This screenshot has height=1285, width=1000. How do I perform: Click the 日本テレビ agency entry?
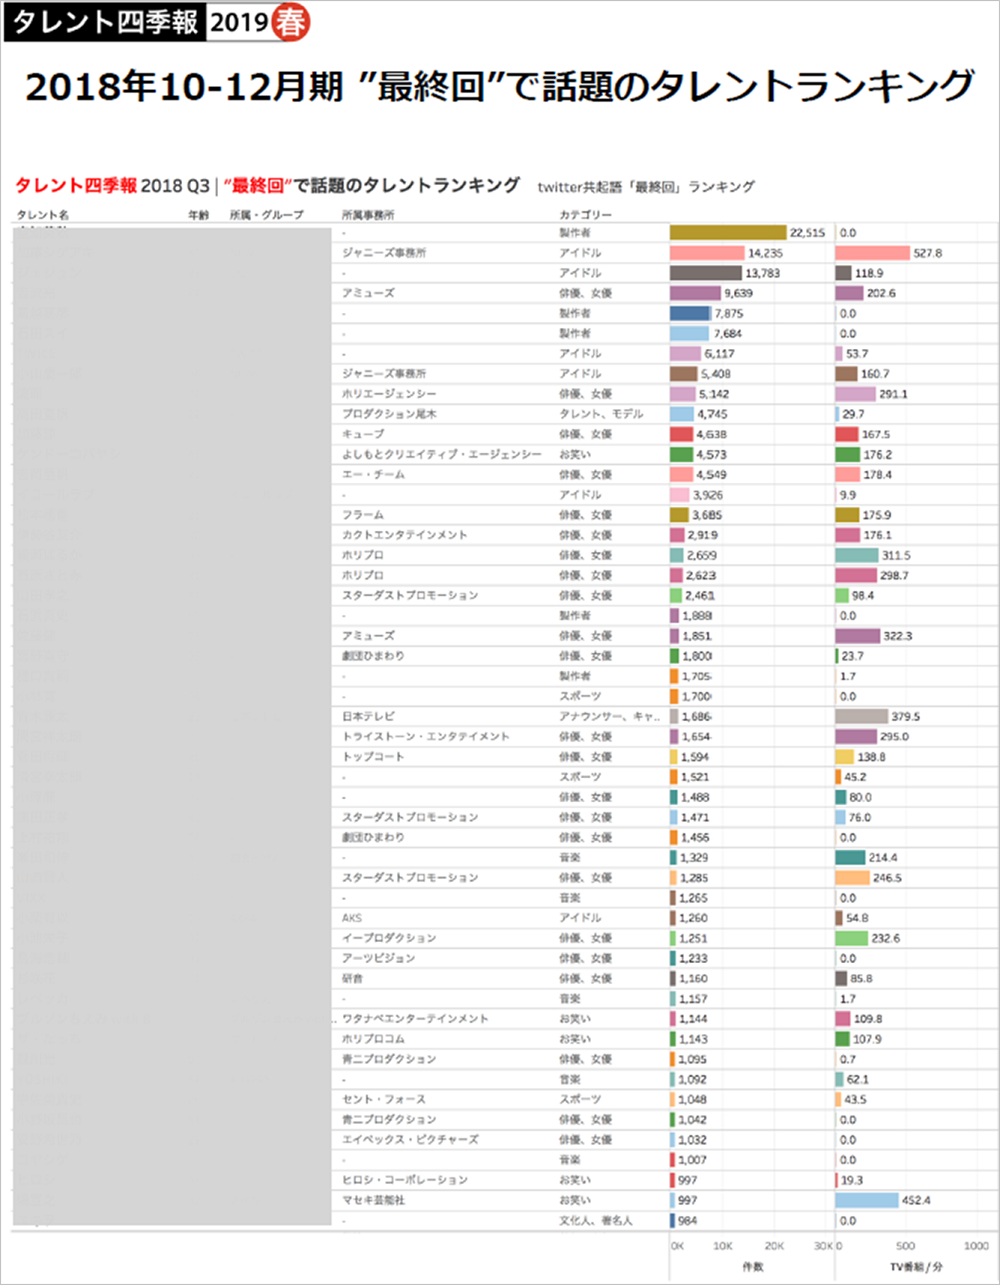(x=368, y=716)
